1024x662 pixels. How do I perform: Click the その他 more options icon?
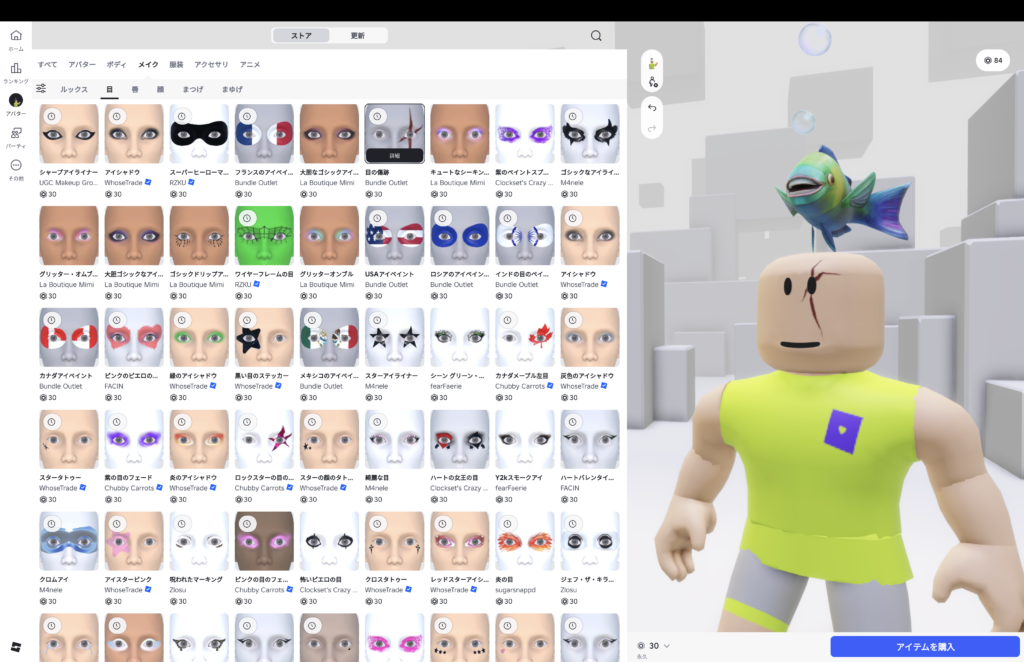click(16, 165)
